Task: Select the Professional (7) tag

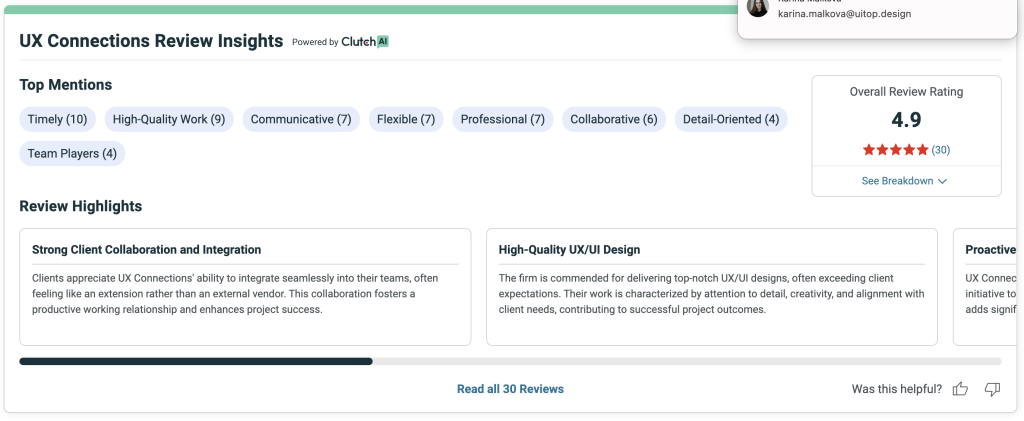Action: pyautogui.click(x=503, y=119)
